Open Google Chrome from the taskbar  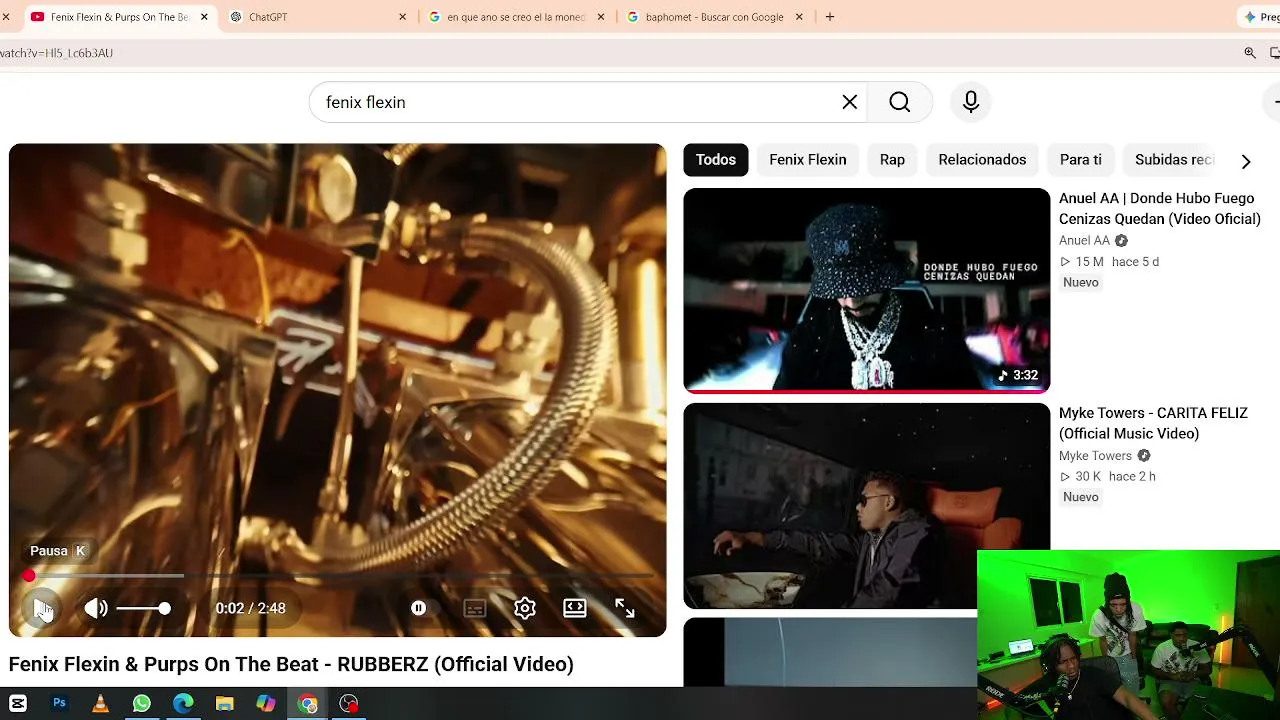click(308, 704)
